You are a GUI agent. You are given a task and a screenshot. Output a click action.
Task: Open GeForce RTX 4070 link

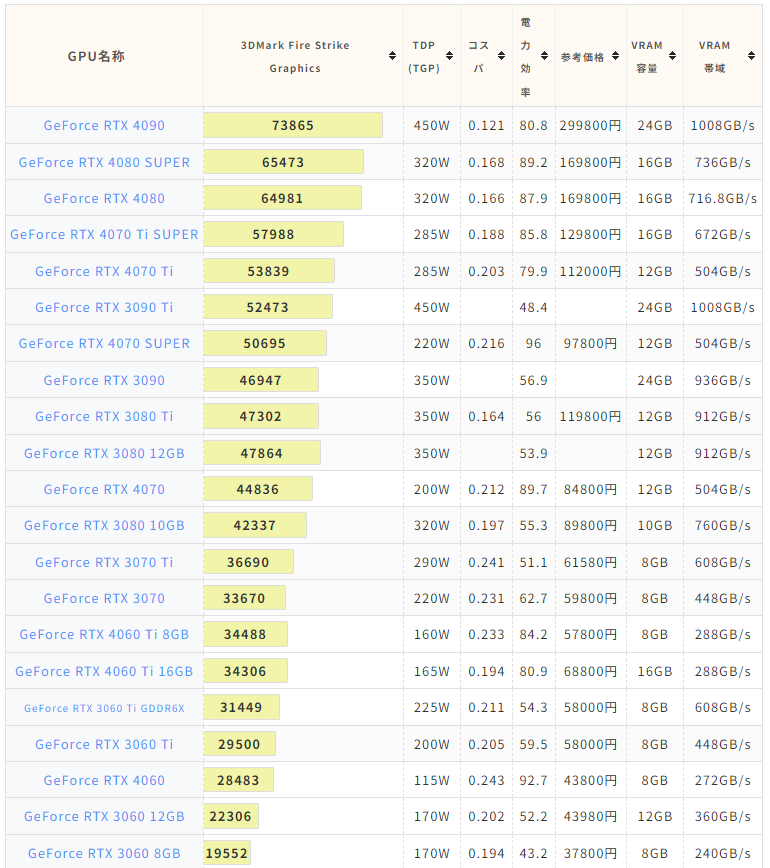tap(104, 489)
